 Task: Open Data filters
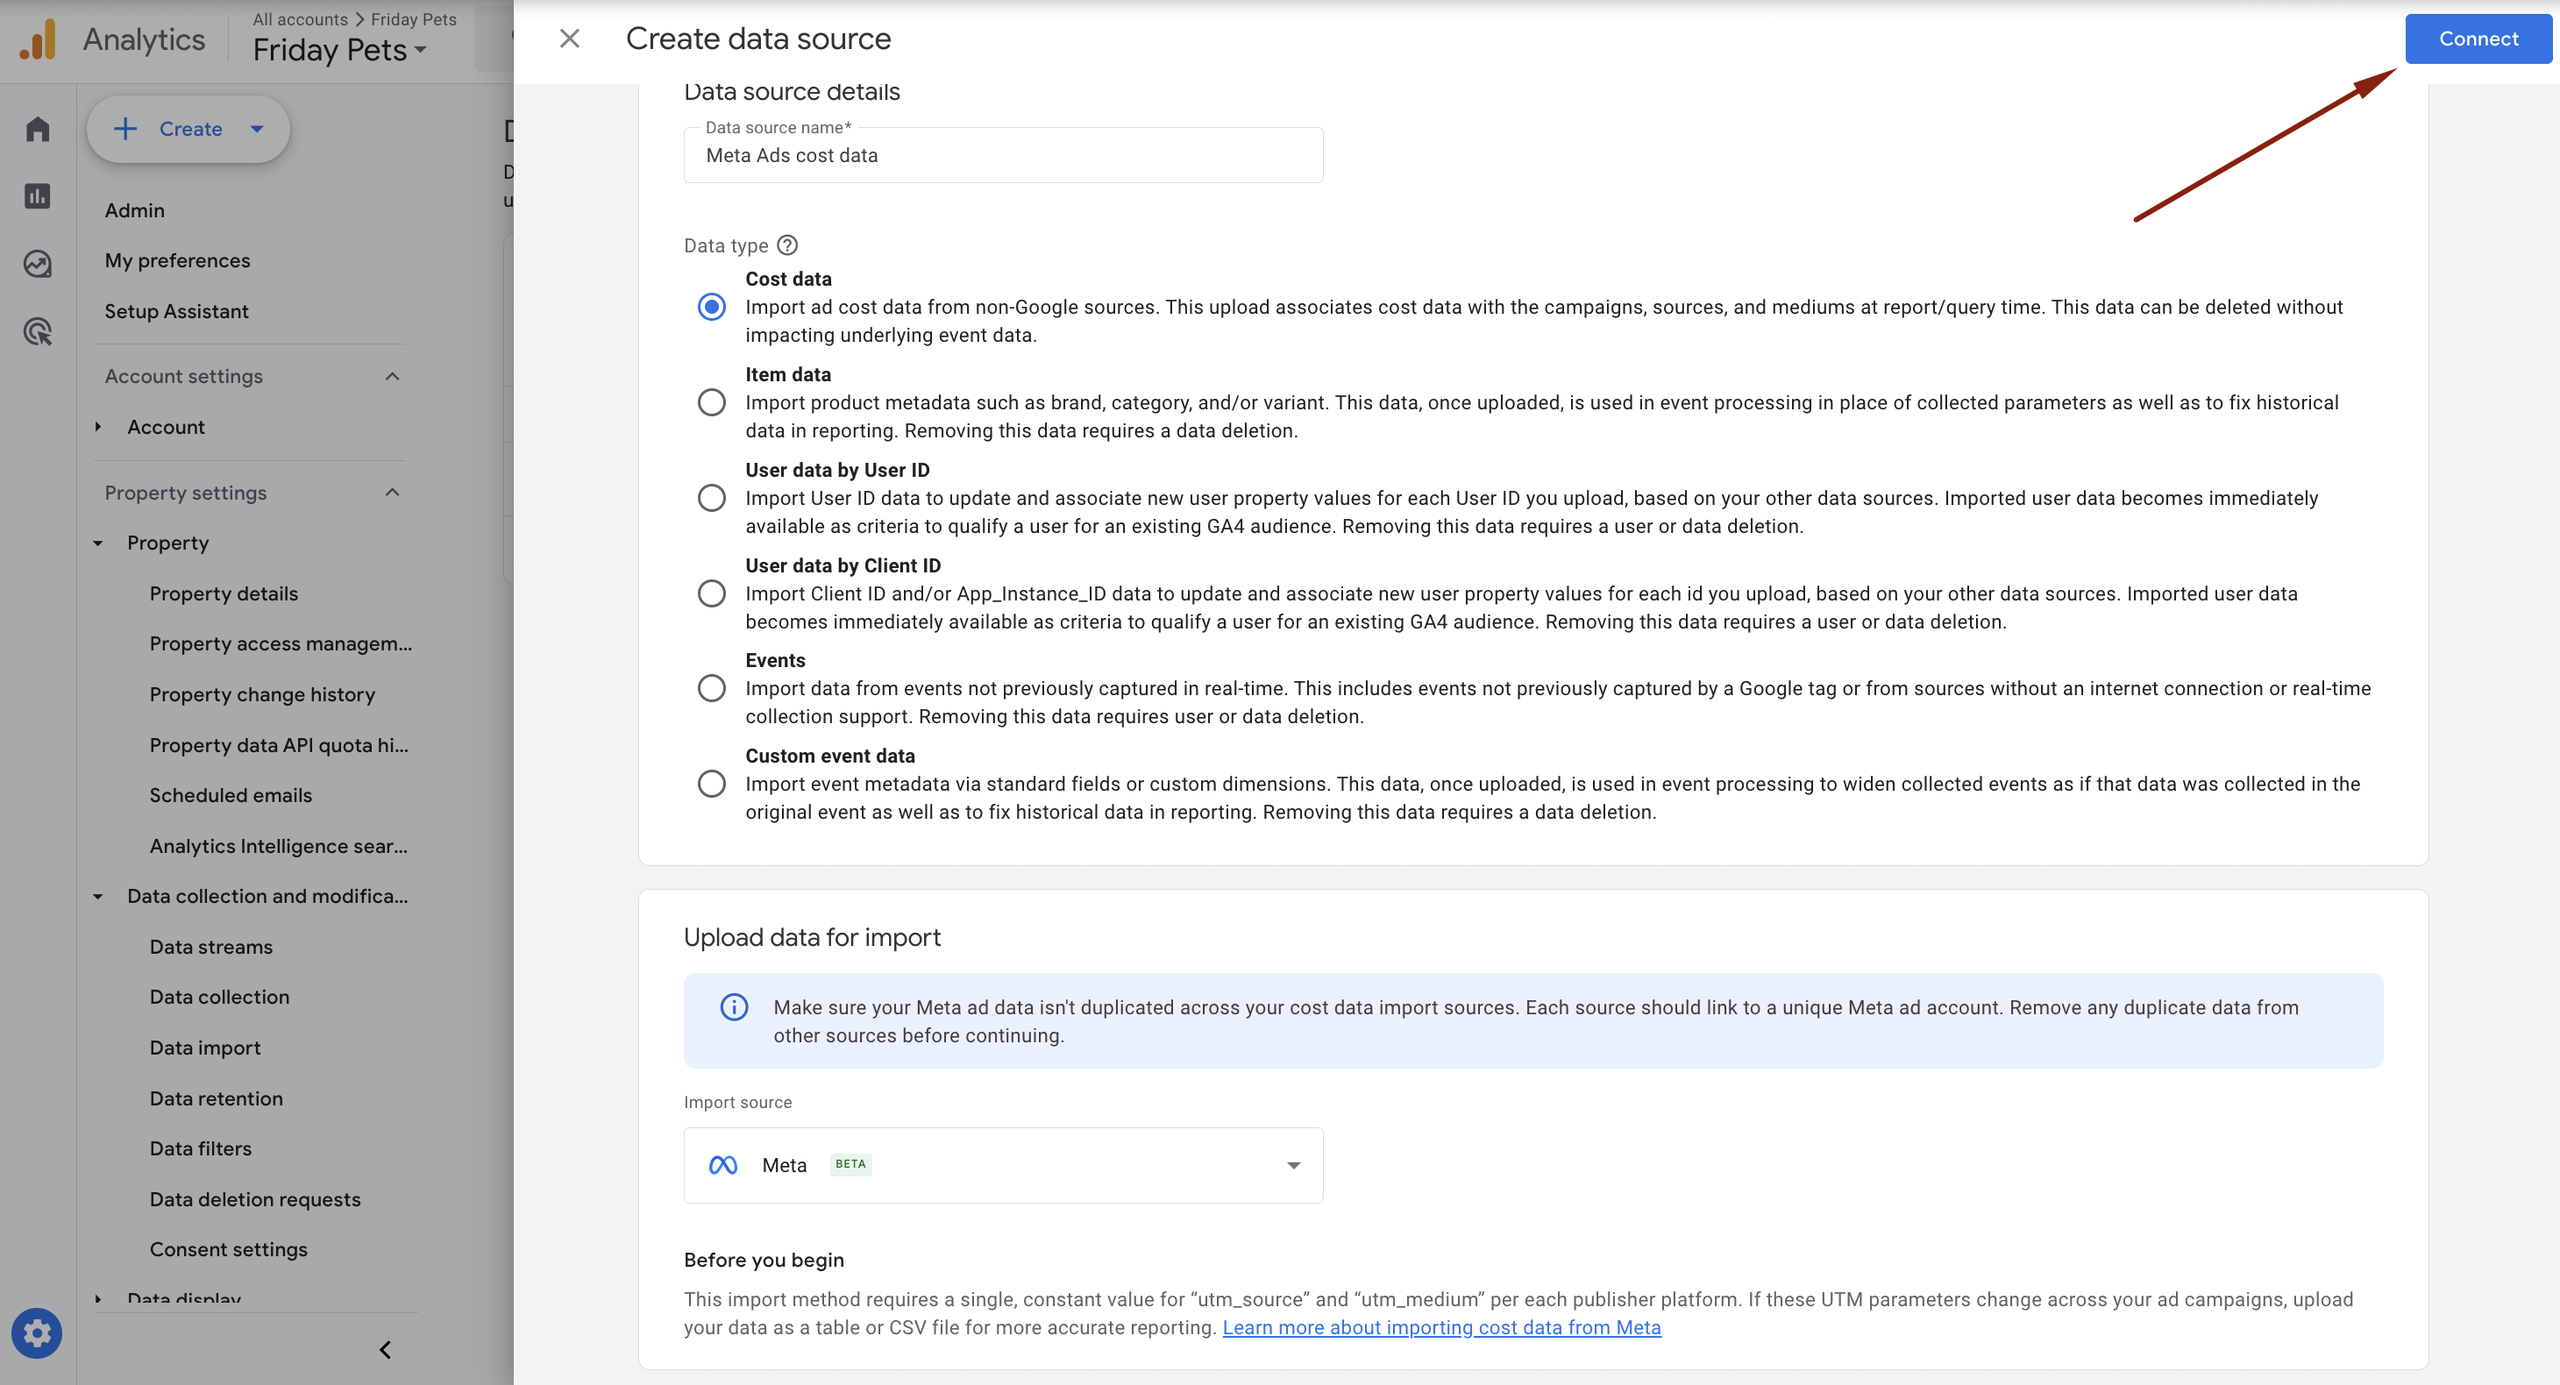pyautogui.click(x=201, y=1148)
